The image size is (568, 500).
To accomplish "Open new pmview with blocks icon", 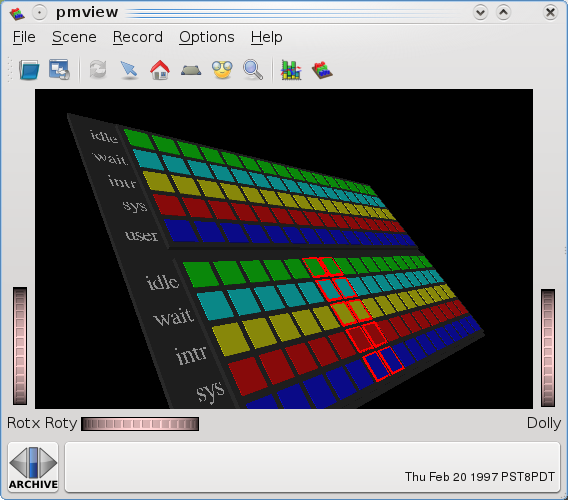I will [x=322, y=70].
